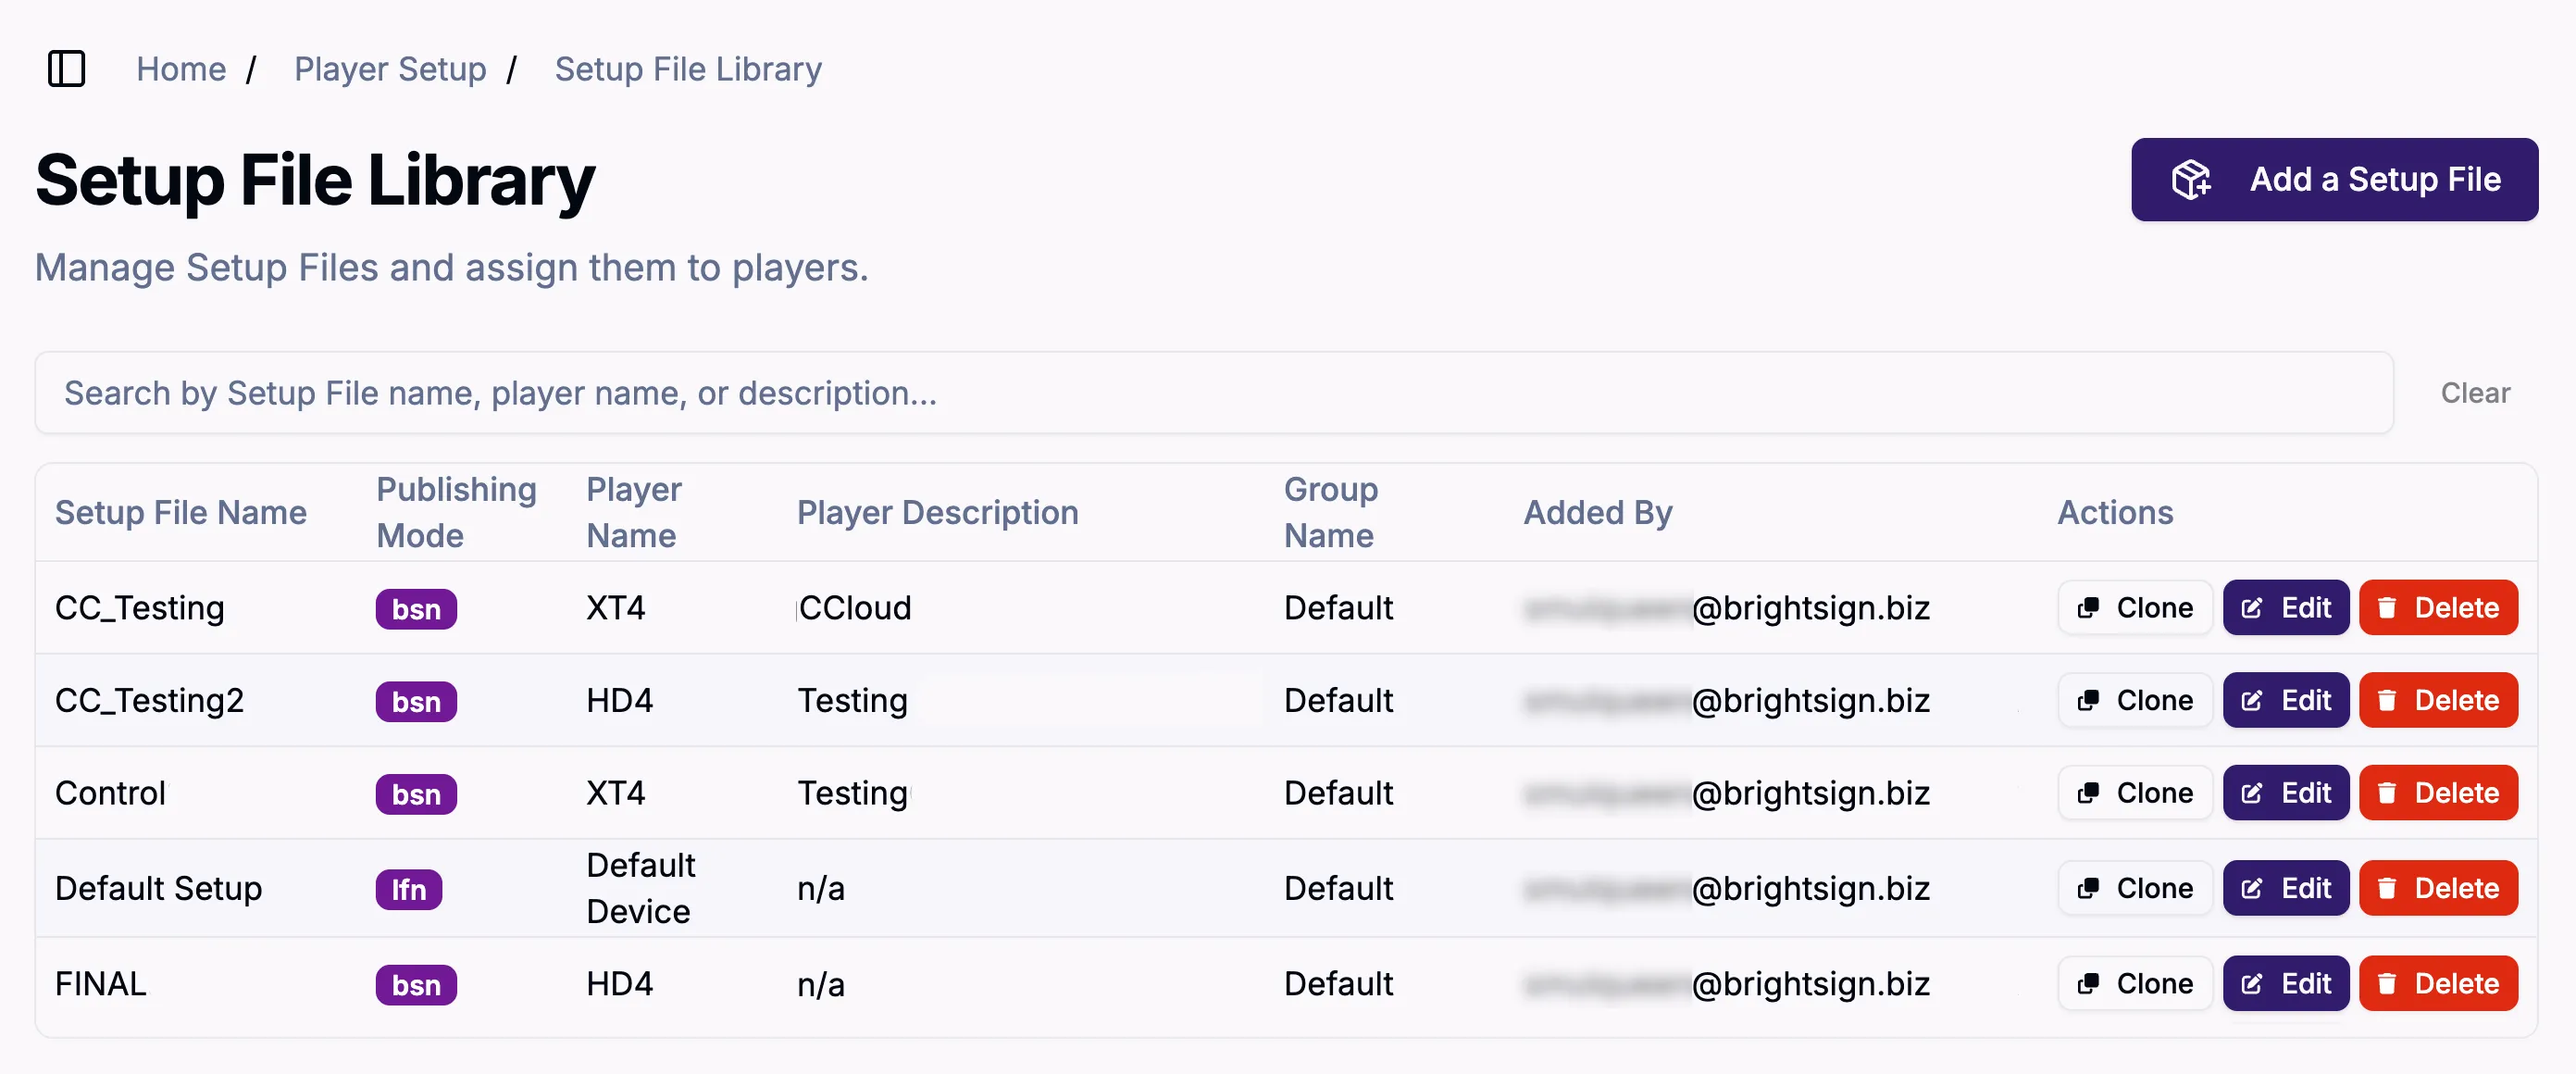Edit the CC_Testing setup file
Screen dimensions: 2576x1074
pos(2286,608)
